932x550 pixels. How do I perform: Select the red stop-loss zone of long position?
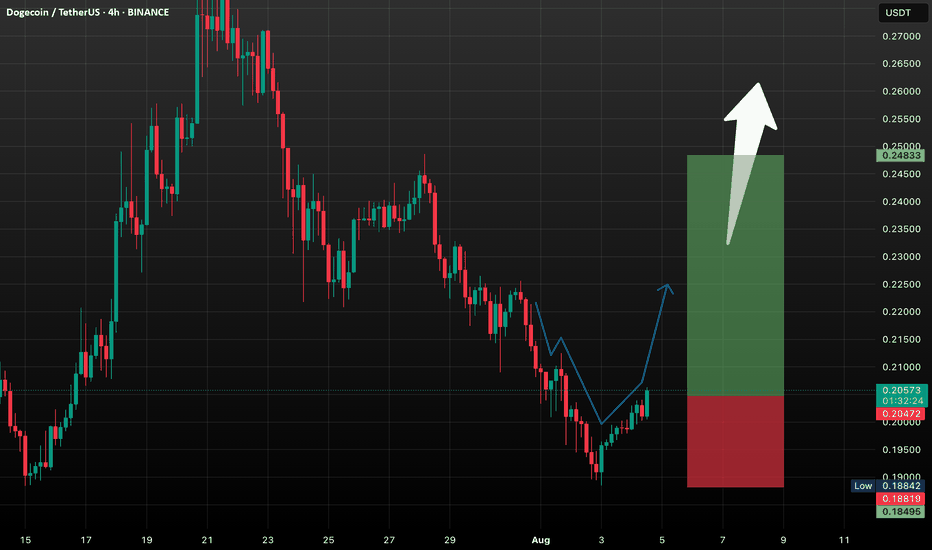[x=735, y=442]
